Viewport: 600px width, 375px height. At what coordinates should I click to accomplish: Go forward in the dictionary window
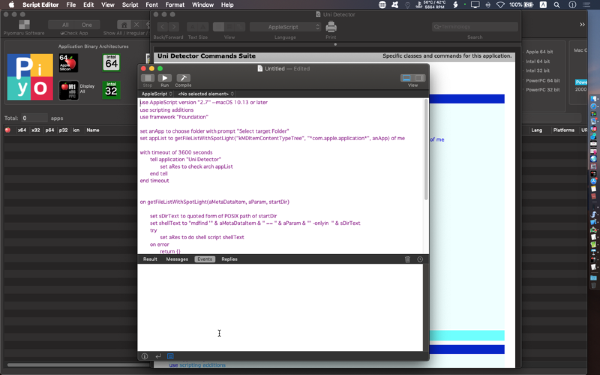(174, 27)
